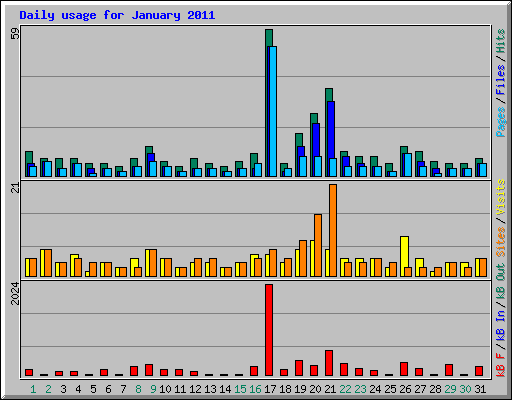The height and width of the screenshot is (400, 512).
Task: Select the tallest orange Sites bar on day 21
Action: (x=333, y=230)
